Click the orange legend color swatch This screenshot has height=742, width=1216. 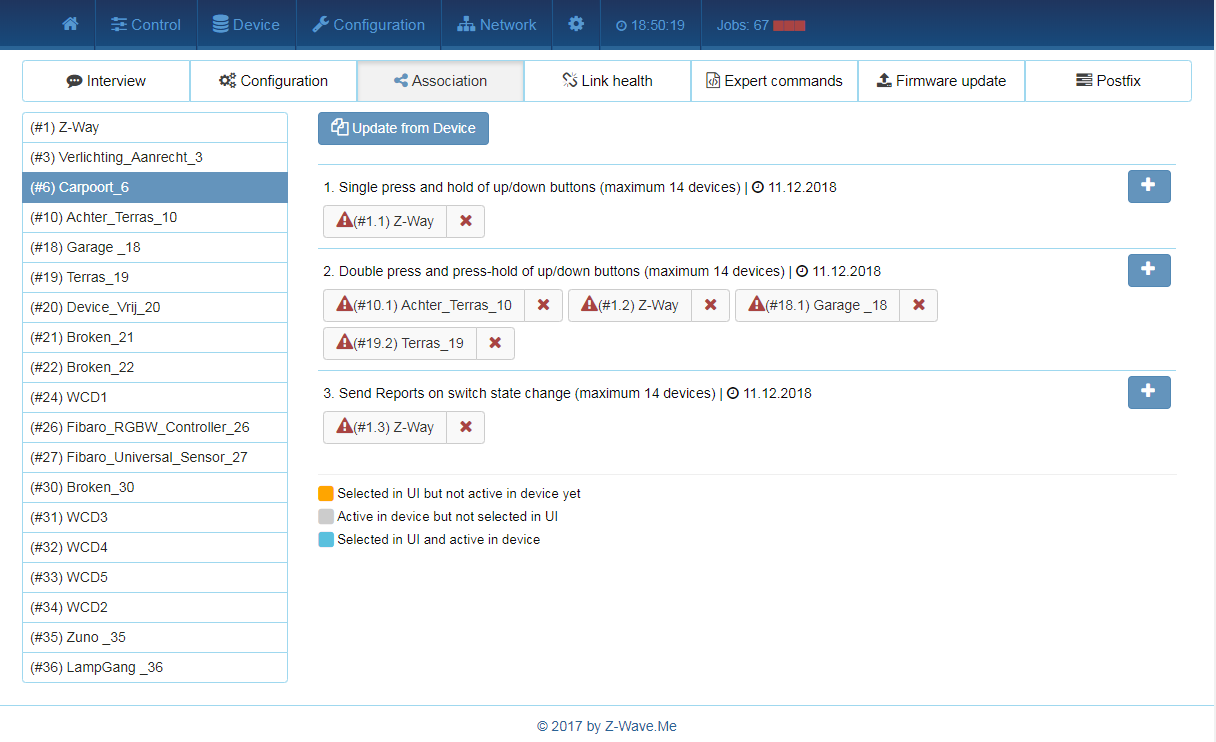pyautogui.click(x=326, y=494)
